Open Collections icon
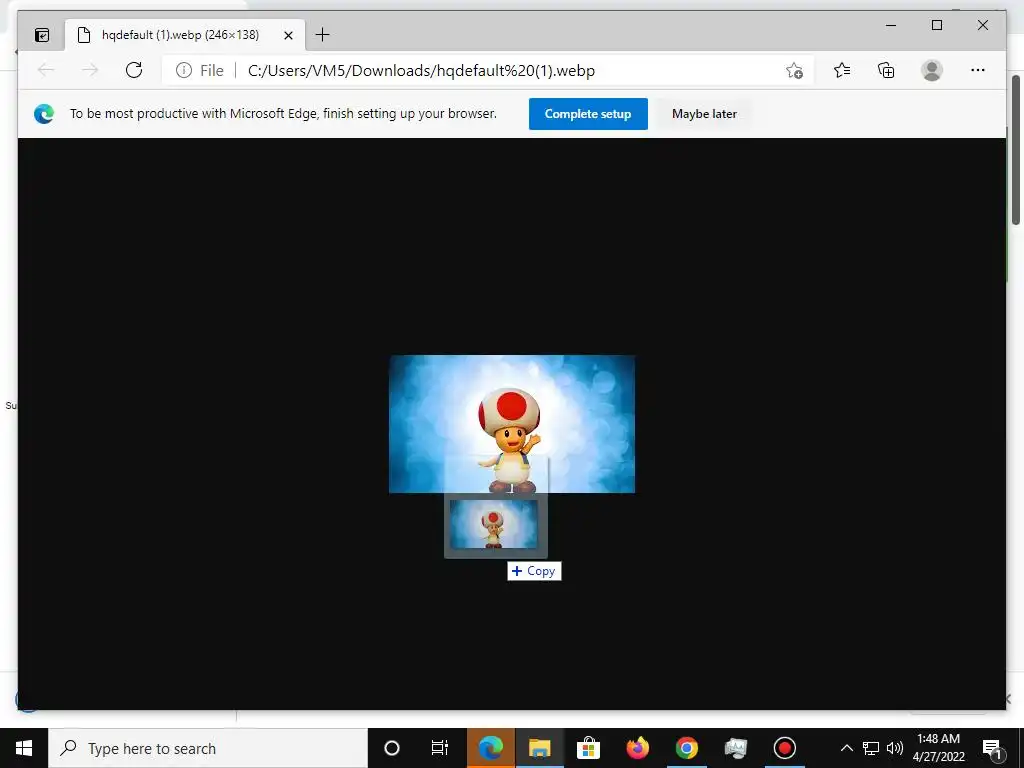The height and width of the screenshot is (768, 1024). (886, 70)
